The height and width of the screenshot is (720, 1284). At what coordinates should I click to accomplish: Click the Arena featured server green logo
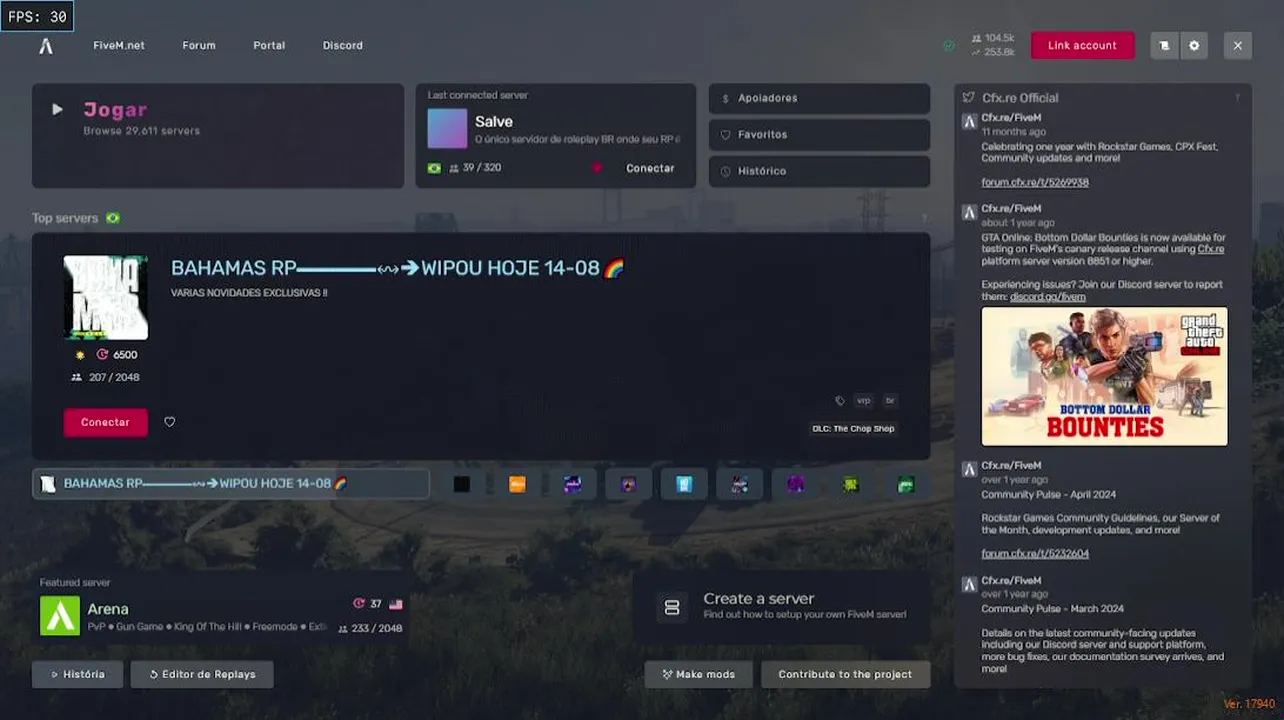[60, 616]
